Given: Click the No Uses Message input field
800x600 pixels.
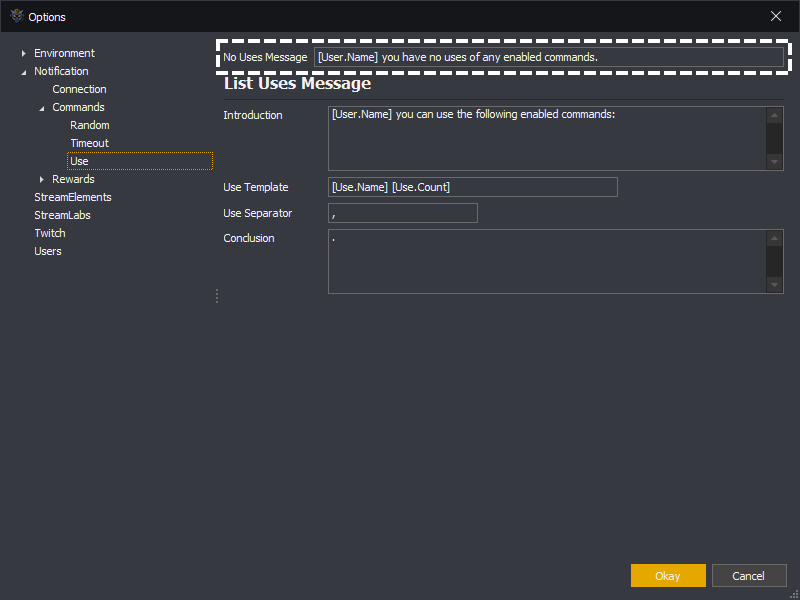Looking at the screenshot, I should pos(548,57).
